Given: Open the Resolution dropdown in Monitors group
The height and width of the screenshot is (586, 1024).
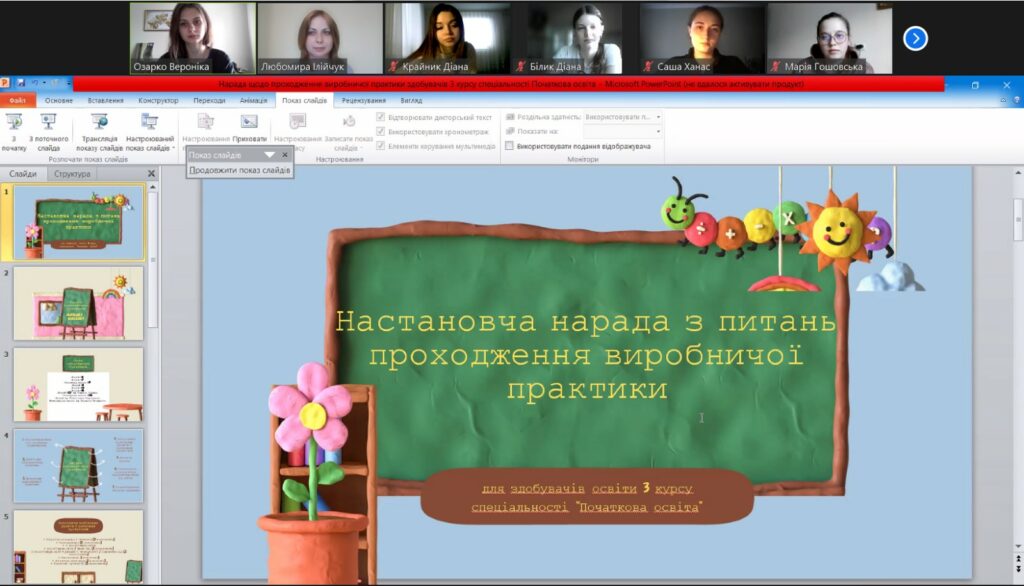Looking at the screenshot, I should coord(622,117).
